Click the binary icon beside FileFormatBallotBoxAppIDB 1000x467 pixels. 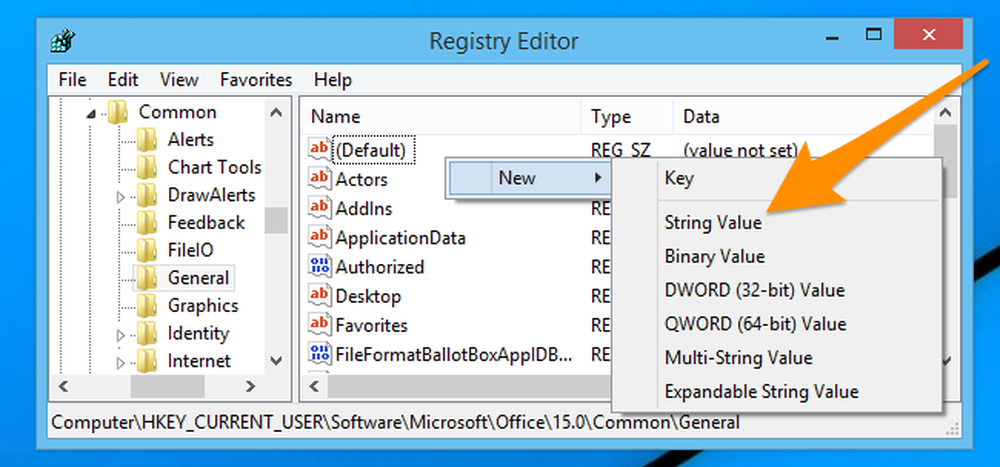[320, 353]
